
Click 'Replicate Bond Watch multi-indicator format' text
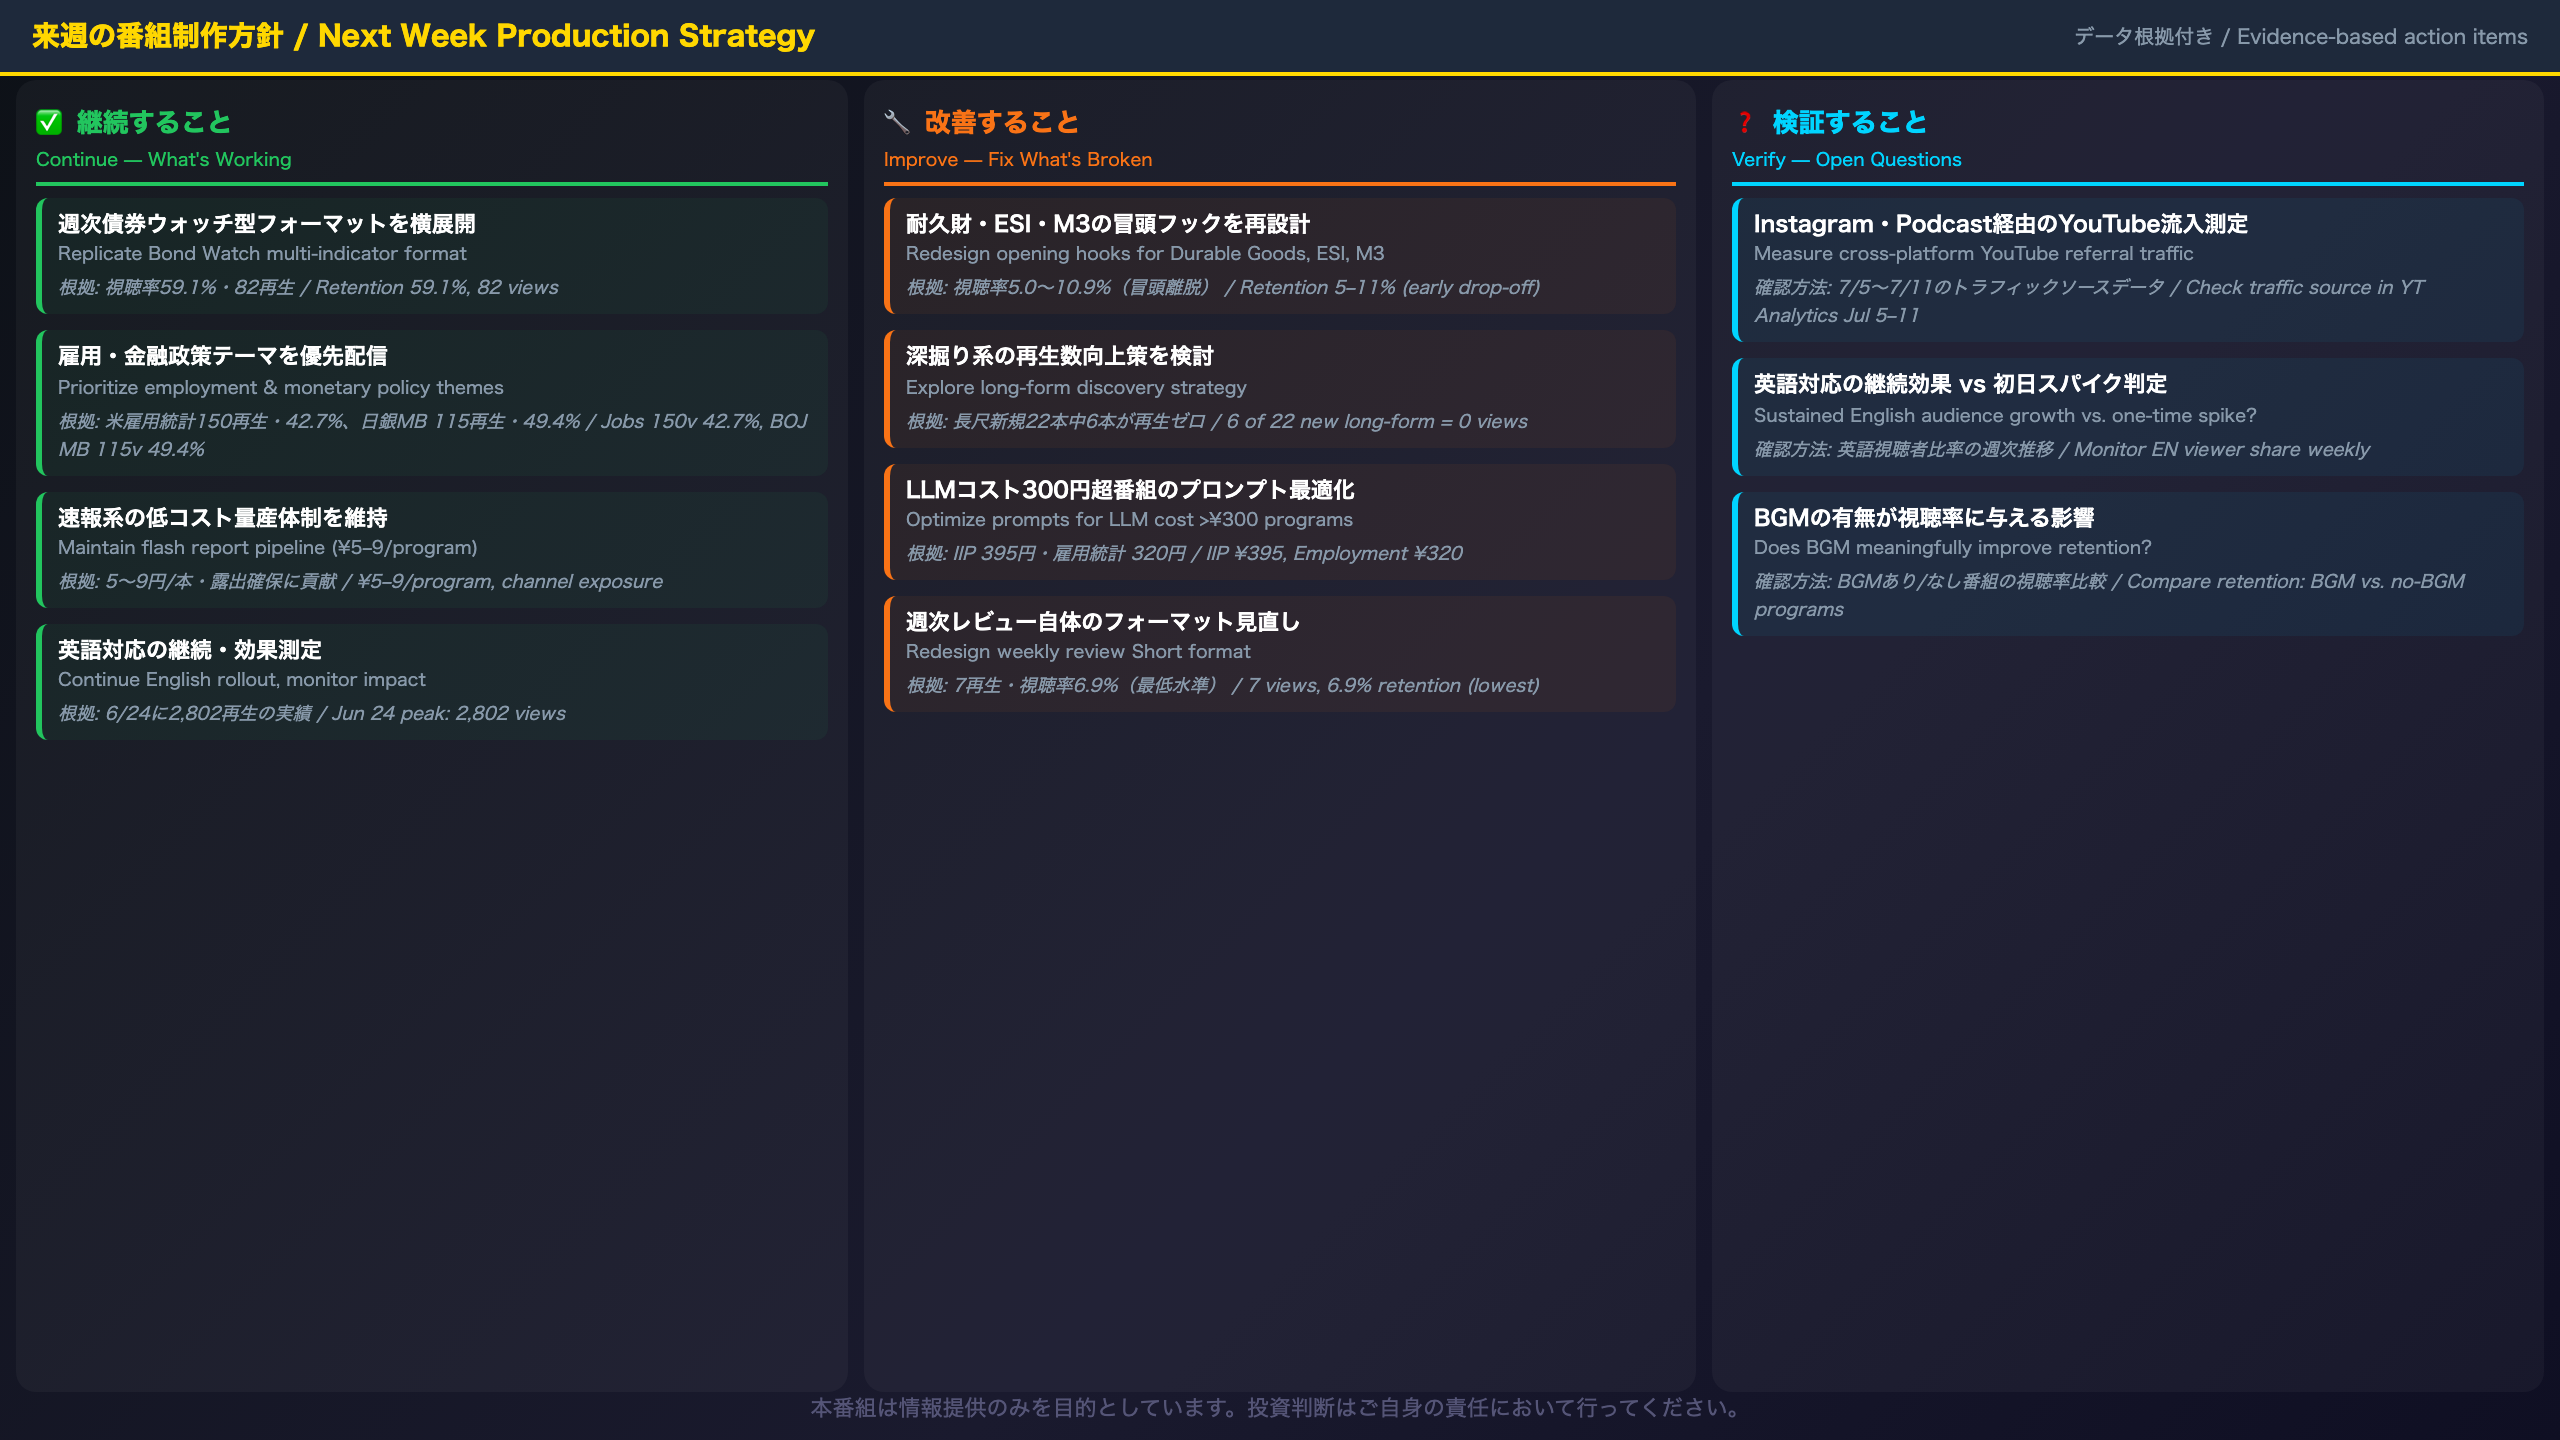point(262,254)
